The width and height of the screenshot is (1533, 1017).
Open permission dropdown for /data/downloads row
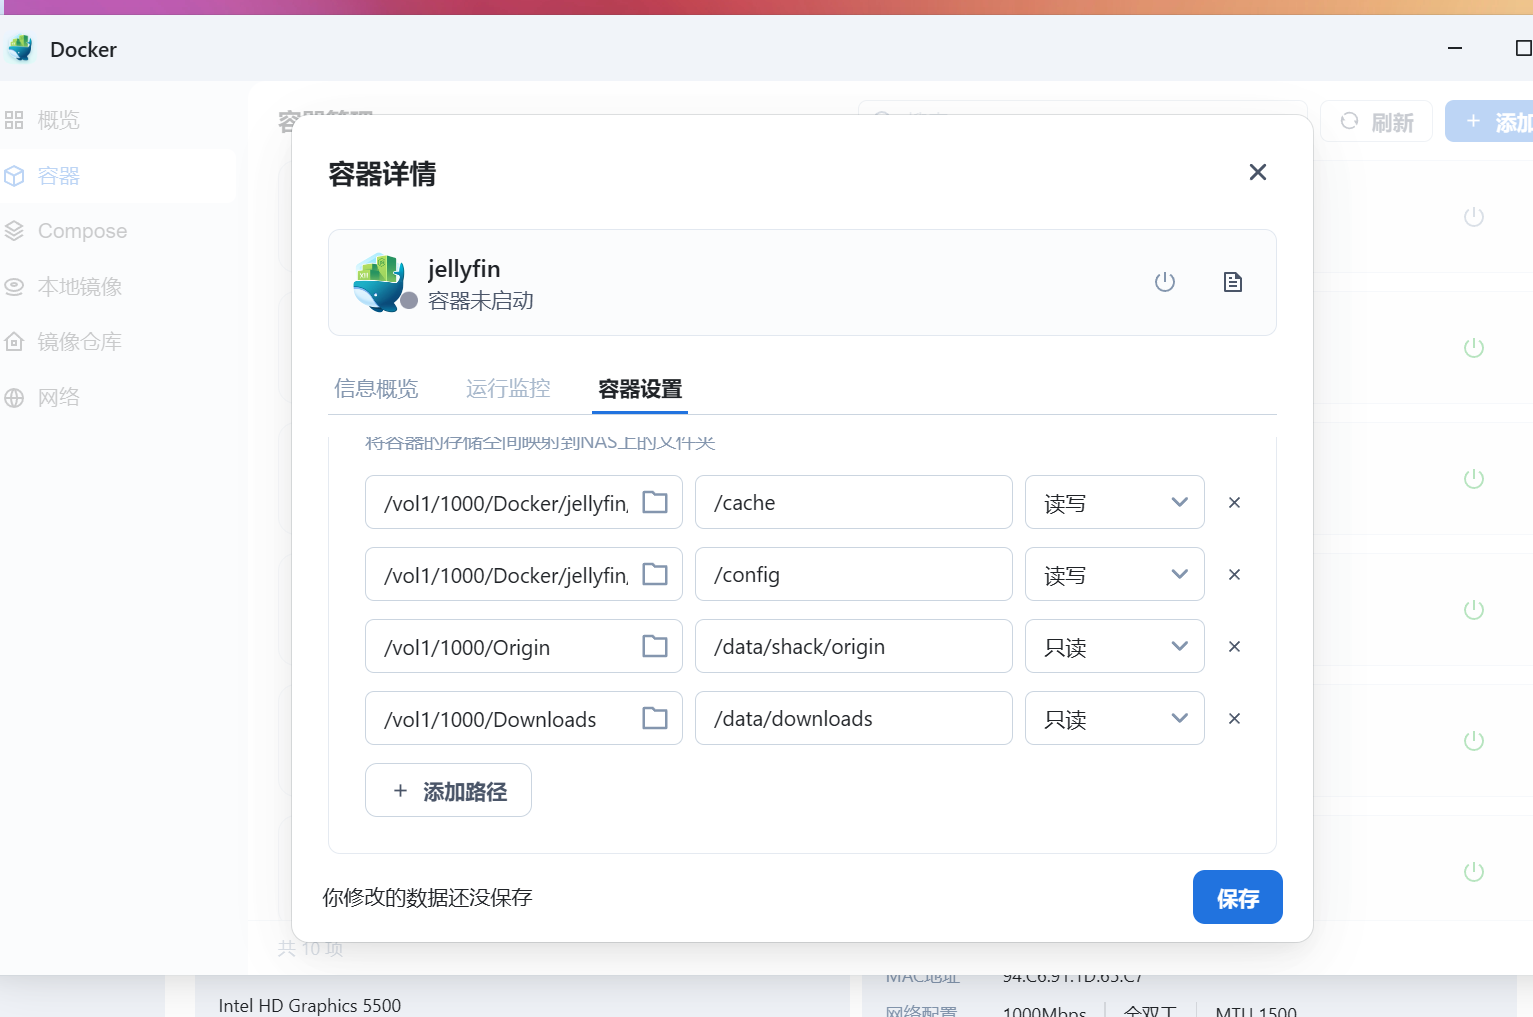1115,718
